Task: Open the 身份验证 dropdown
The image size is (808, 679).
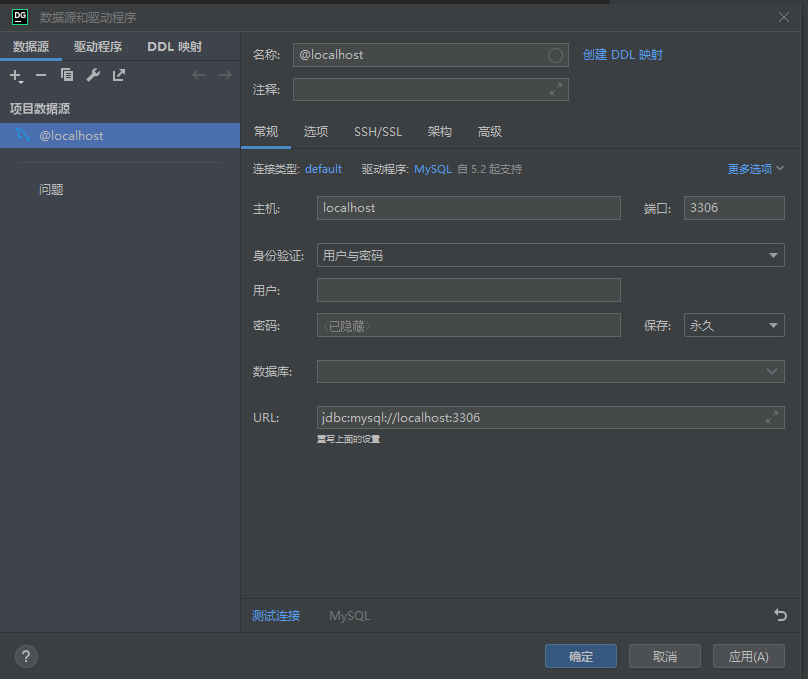Action: tap(550, 255)
